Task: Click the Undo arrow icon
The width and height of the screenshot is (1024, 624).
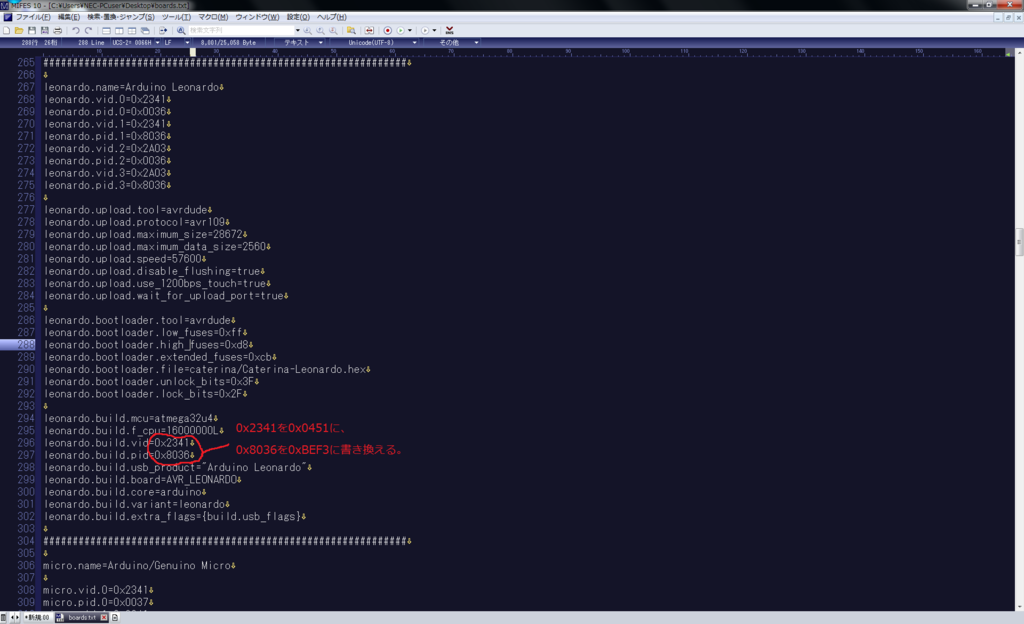Action: point(76,30)
